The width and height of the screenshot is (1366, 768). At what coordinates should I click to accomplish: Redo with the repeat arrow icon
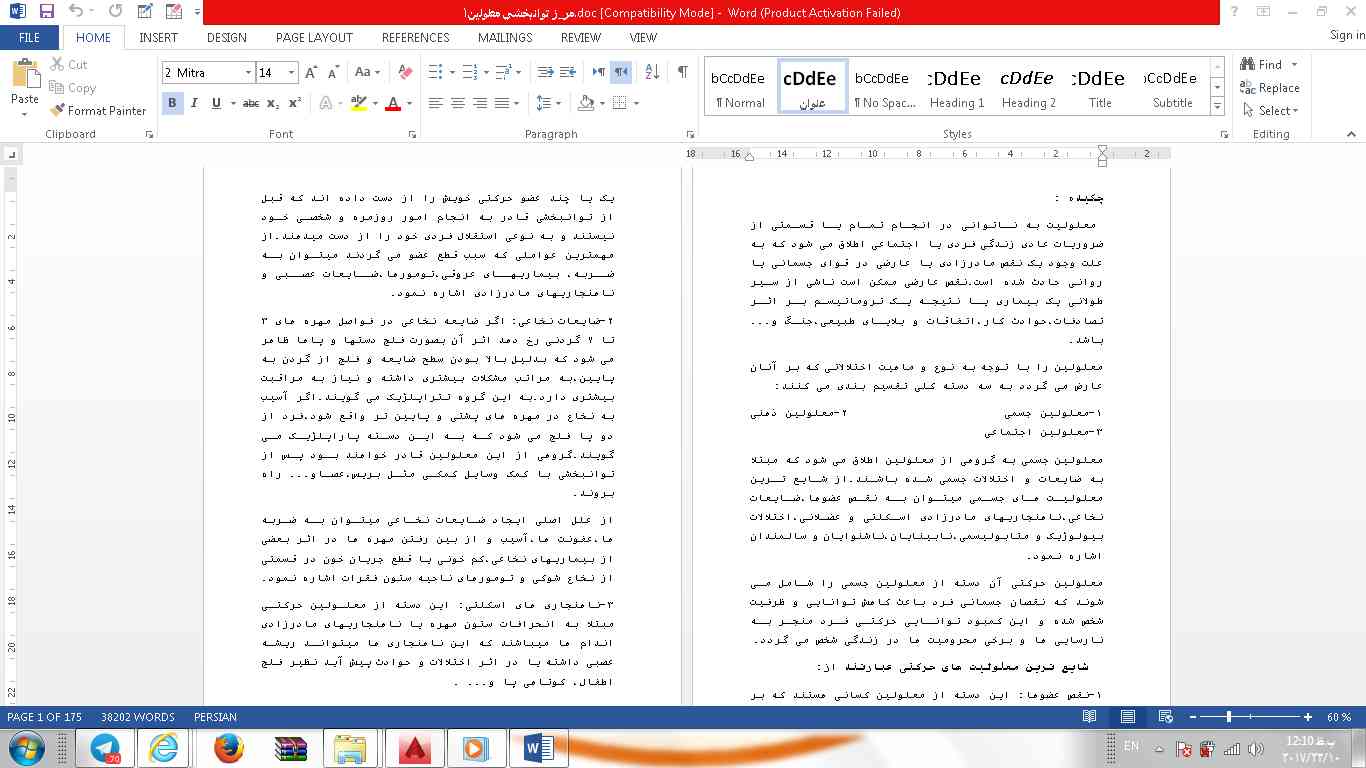tap(115, 12)
